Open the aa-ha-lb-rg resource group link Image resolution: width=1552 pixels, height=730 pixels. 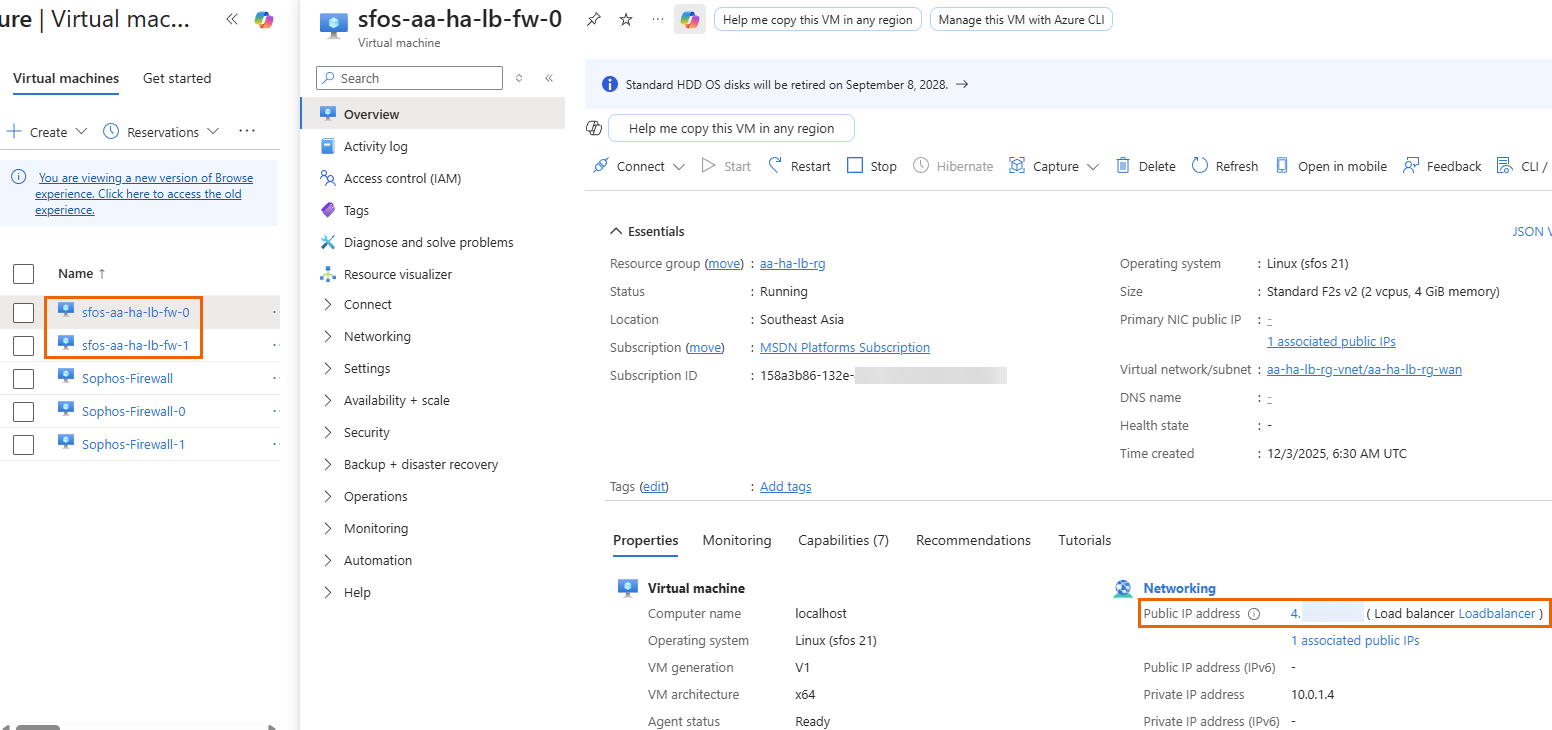click(x=793, y=263)
